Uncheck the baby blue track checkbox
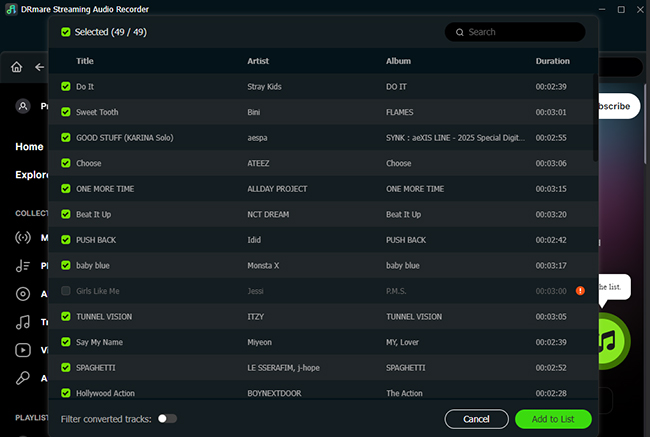 (x=65, y=265)
